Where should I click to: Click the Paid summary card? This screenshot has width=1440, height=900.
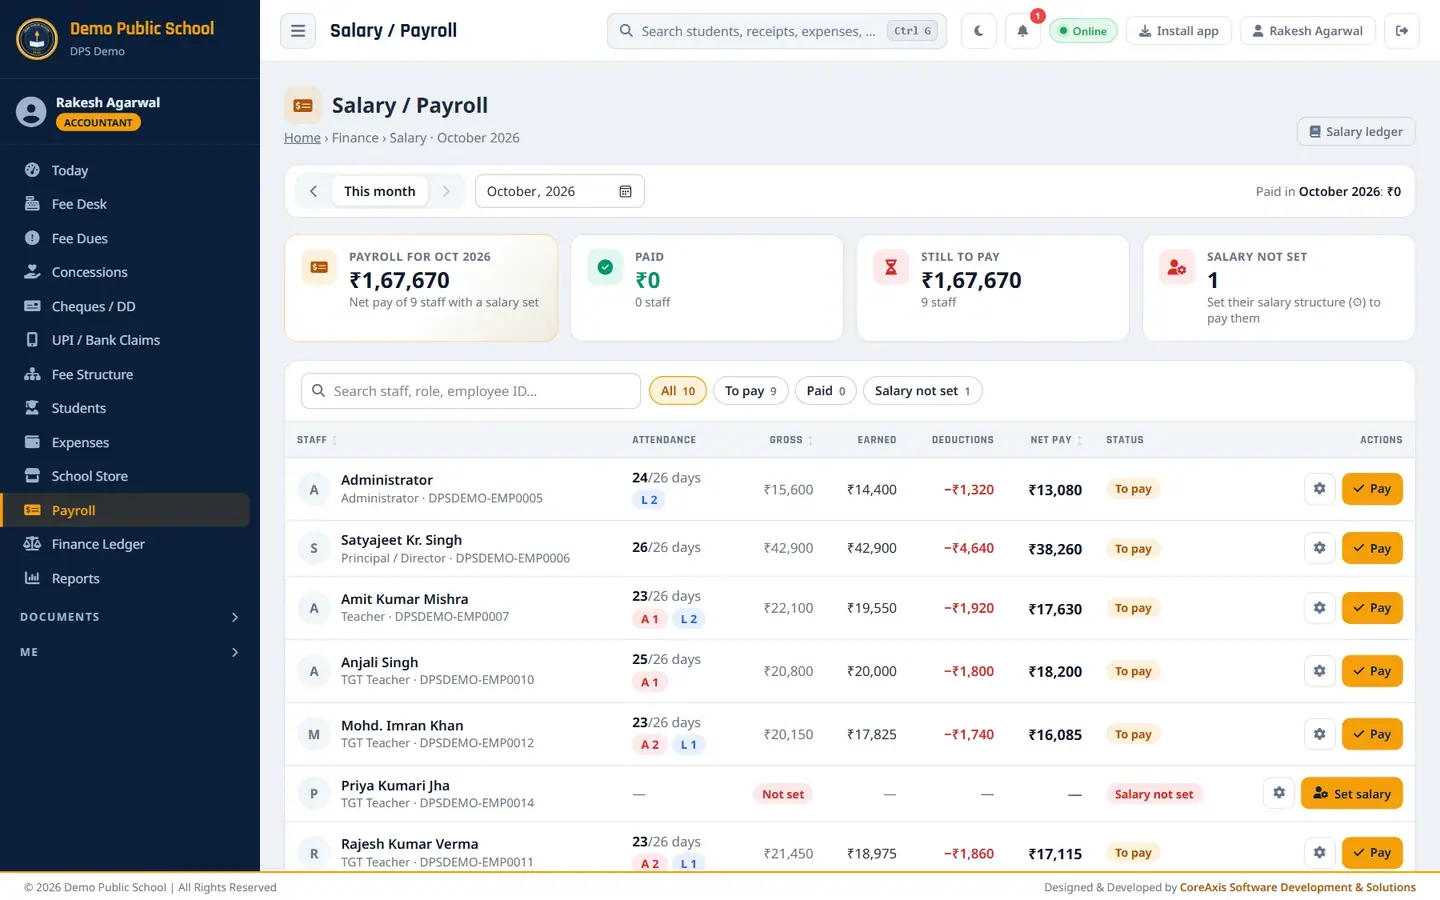point(707,288)
